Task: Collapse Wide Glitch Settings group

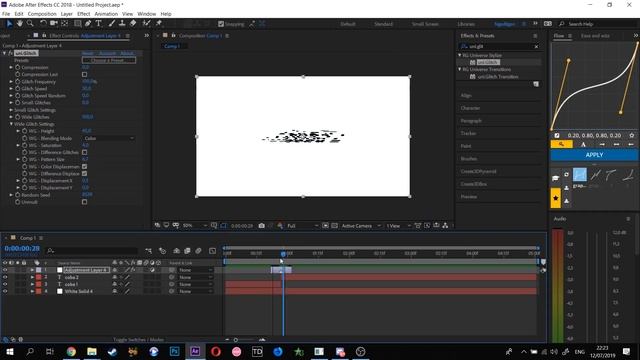Action: tap(11, 124)
